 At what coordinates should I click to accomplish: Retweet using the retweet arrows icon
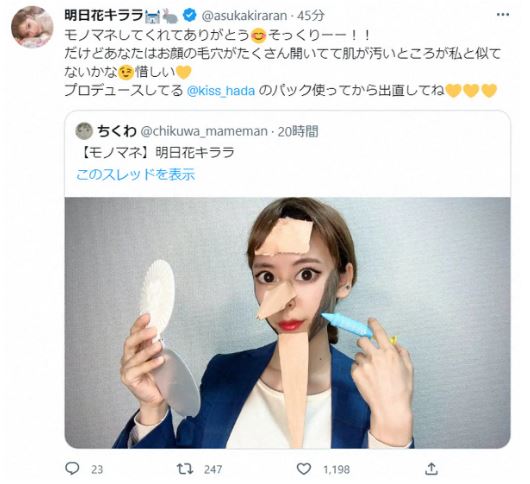tap(185, 469)
